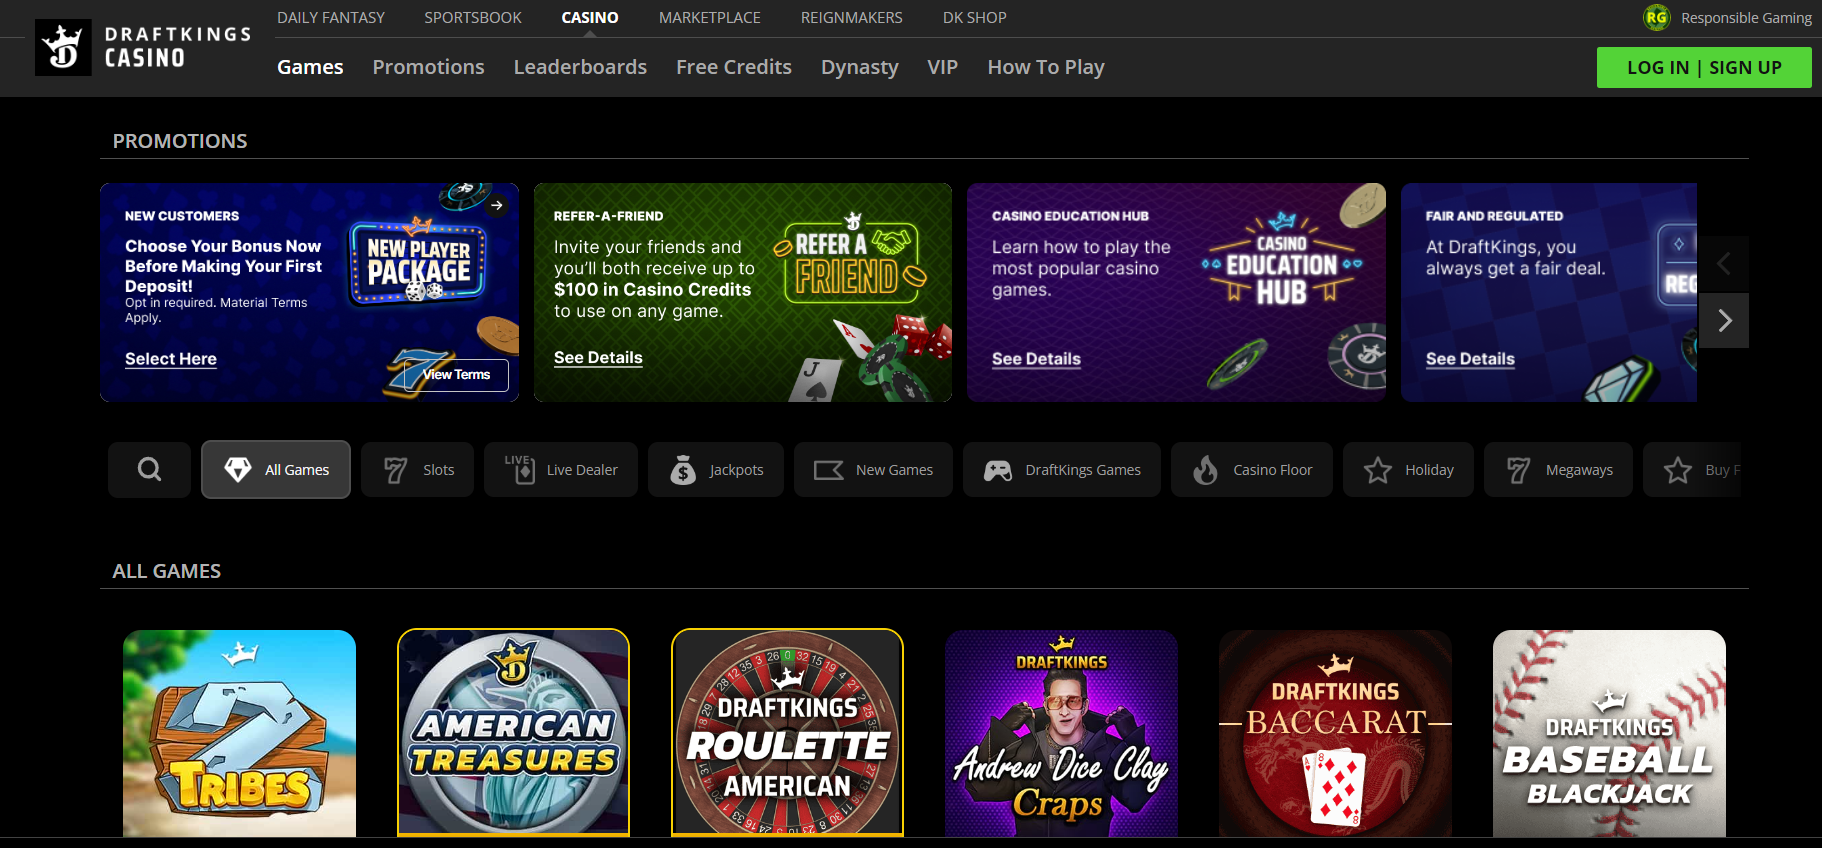Click the Holiday star icon
The height and width of the screenshot is (848, 1822).
pos(1378,470)
